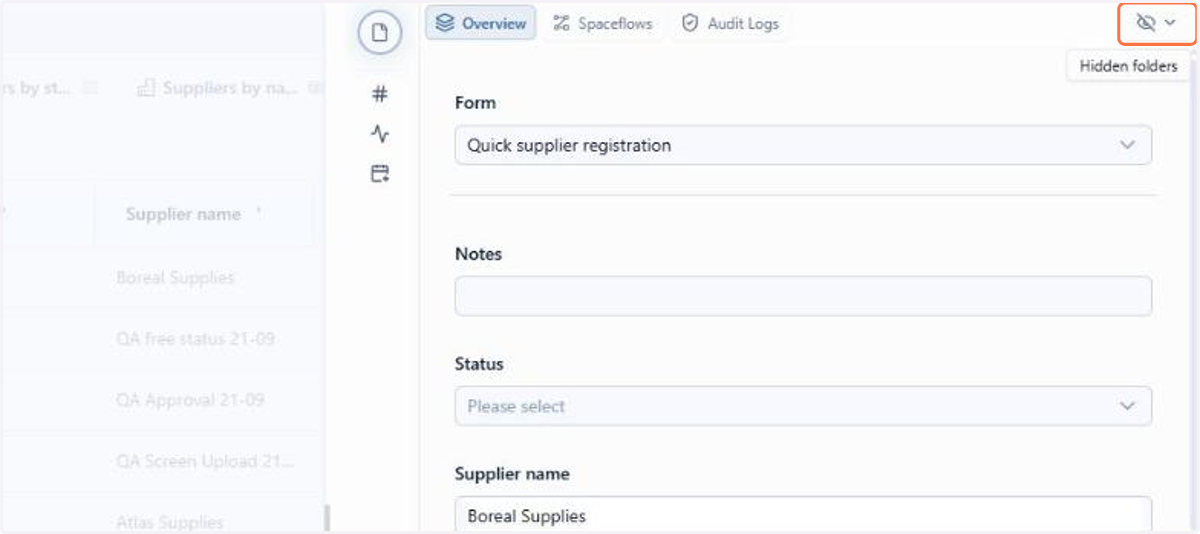The width and height of the screenshot is (1200, 534).
Task: Click into the Notes text field
Action: tap(803, 296)
